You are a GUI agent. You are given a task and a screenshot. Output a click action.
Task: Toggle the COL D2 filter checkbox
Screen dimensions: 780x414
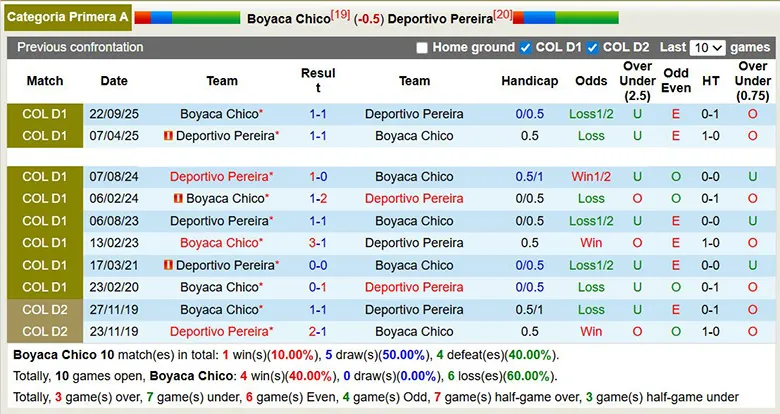[592, 48]
